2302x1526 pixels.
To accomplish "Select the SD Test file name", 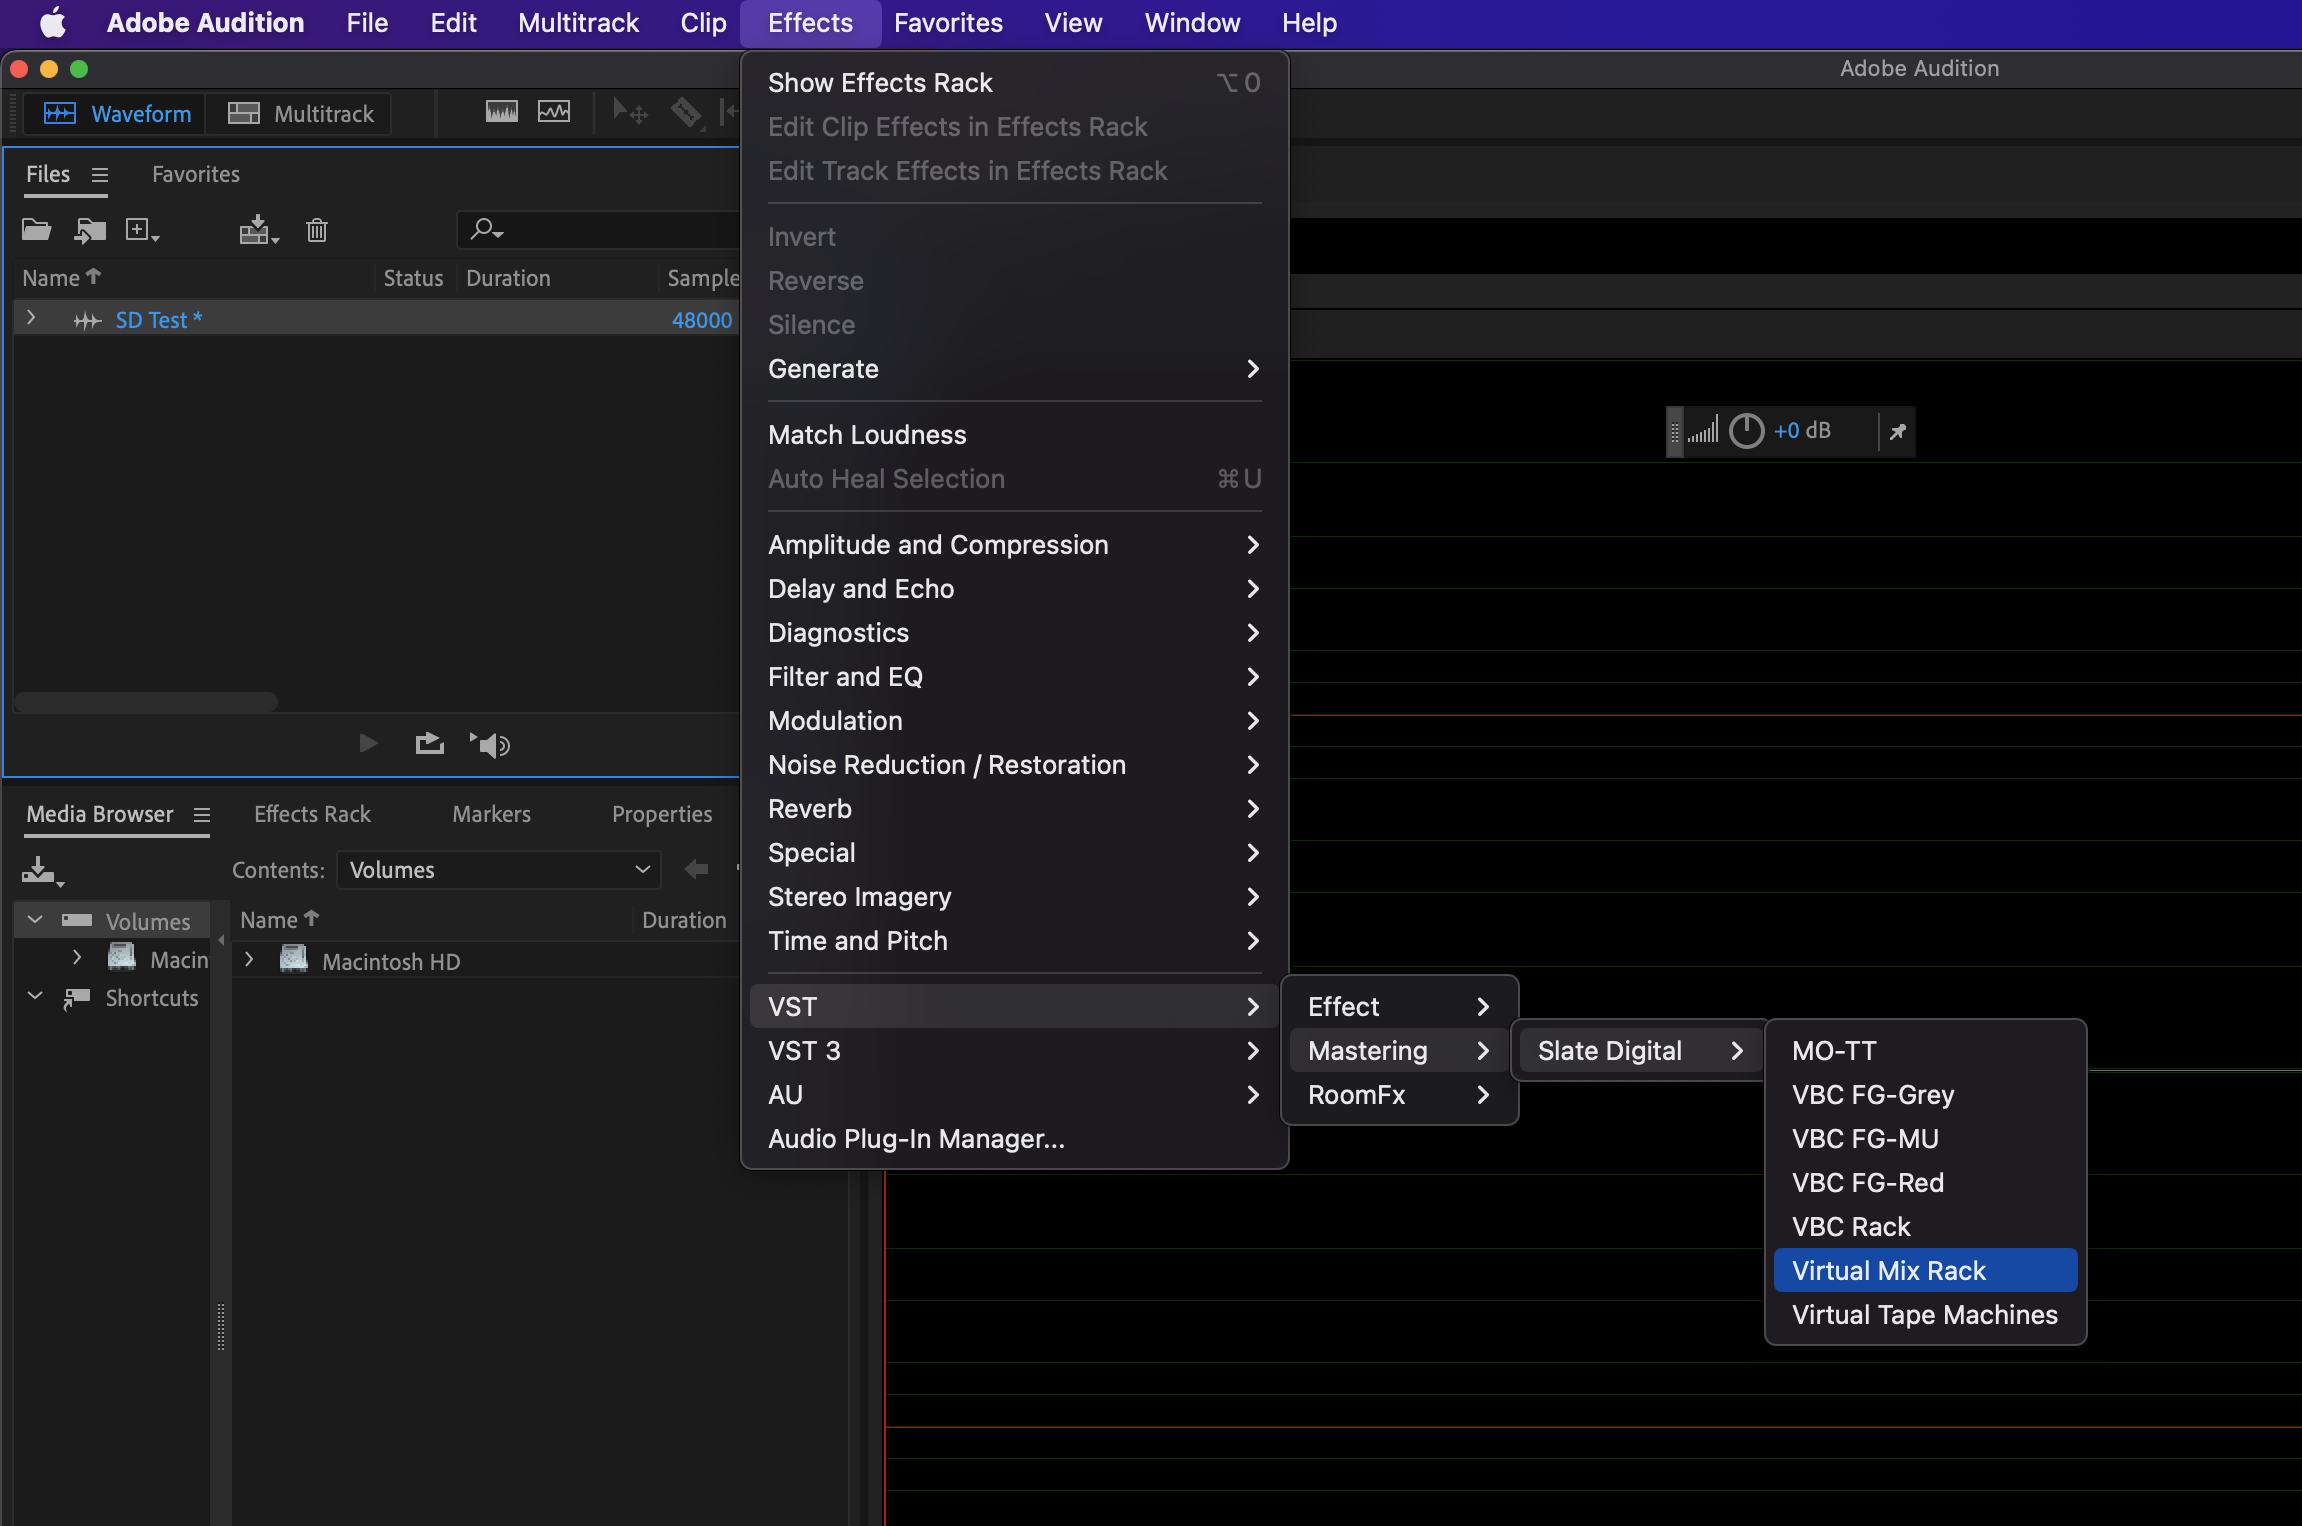I will coord(158,320).
